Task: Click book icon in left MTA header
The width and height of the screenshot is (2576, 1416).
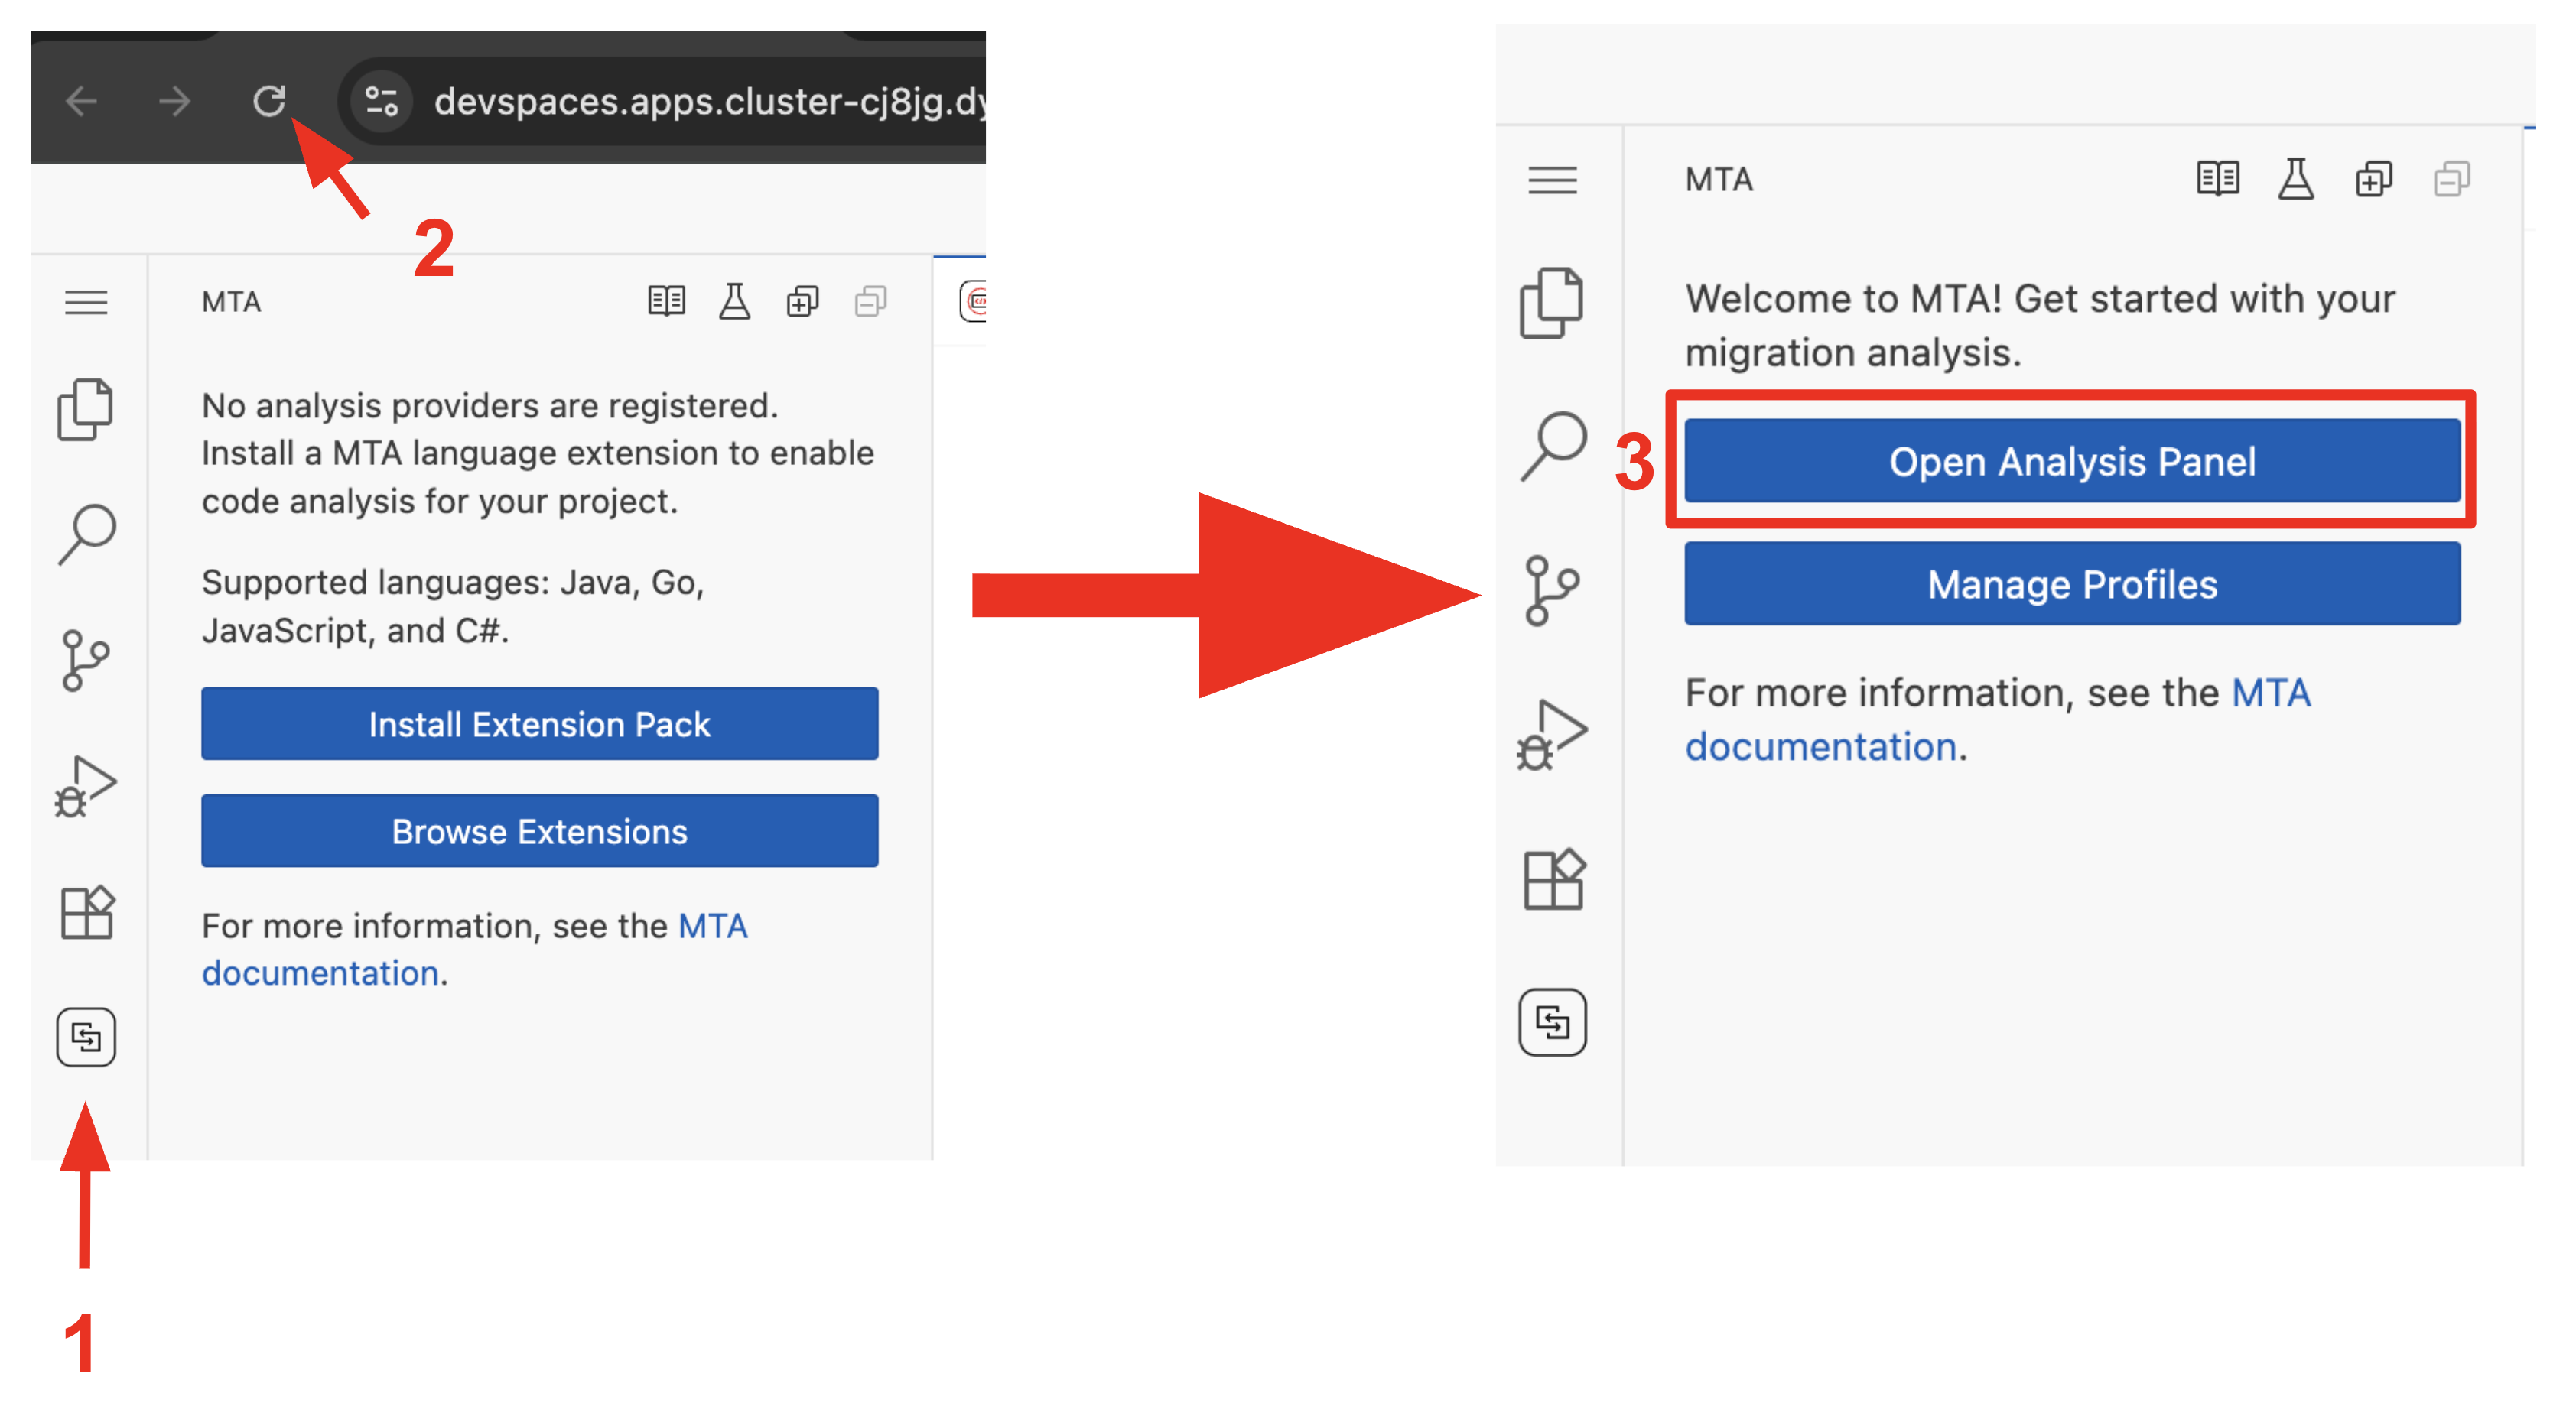Action: tap(666, 301)
